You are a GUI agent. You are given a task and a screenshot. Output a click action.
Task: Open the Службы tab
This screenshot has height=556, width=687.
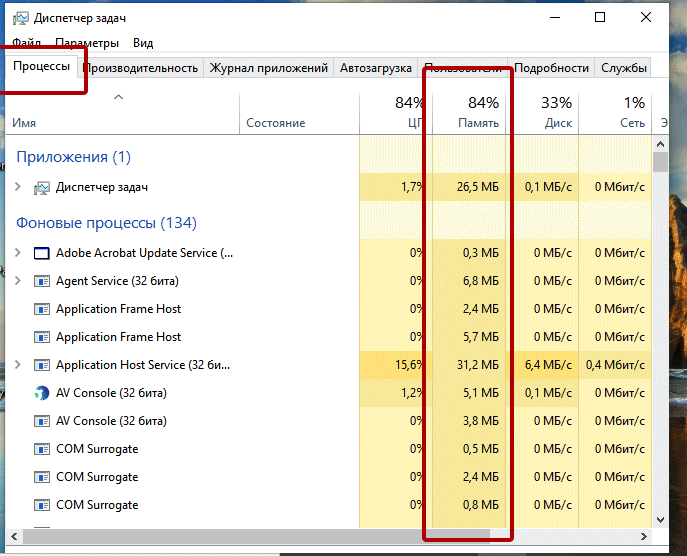(x=623, y=68)
